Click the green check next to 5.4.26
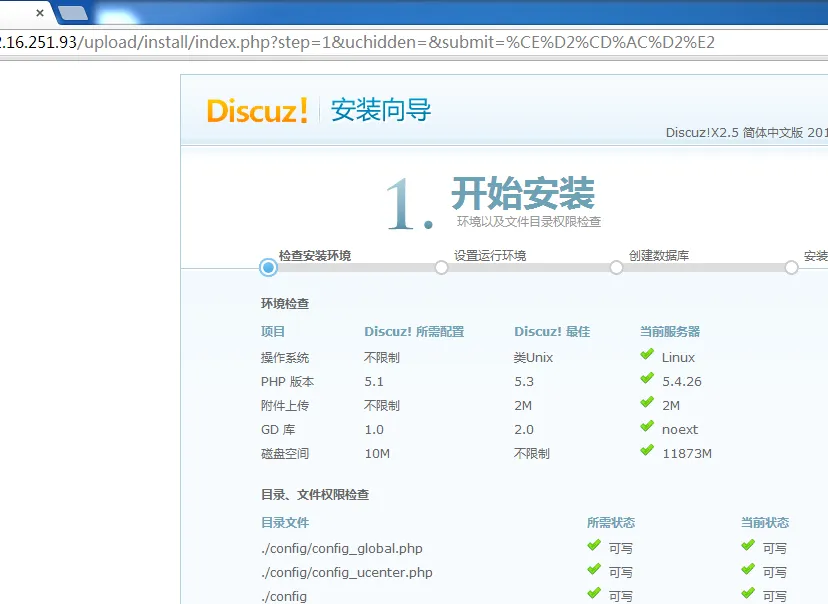The width and height of the screenshot is (828, 604). coord(647,378)
